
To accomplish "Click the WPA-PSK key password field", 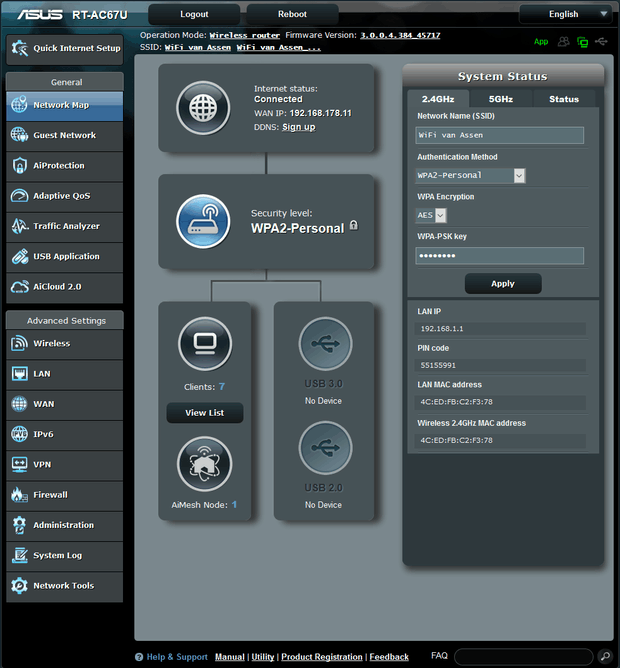I will (x=499, y=256).
